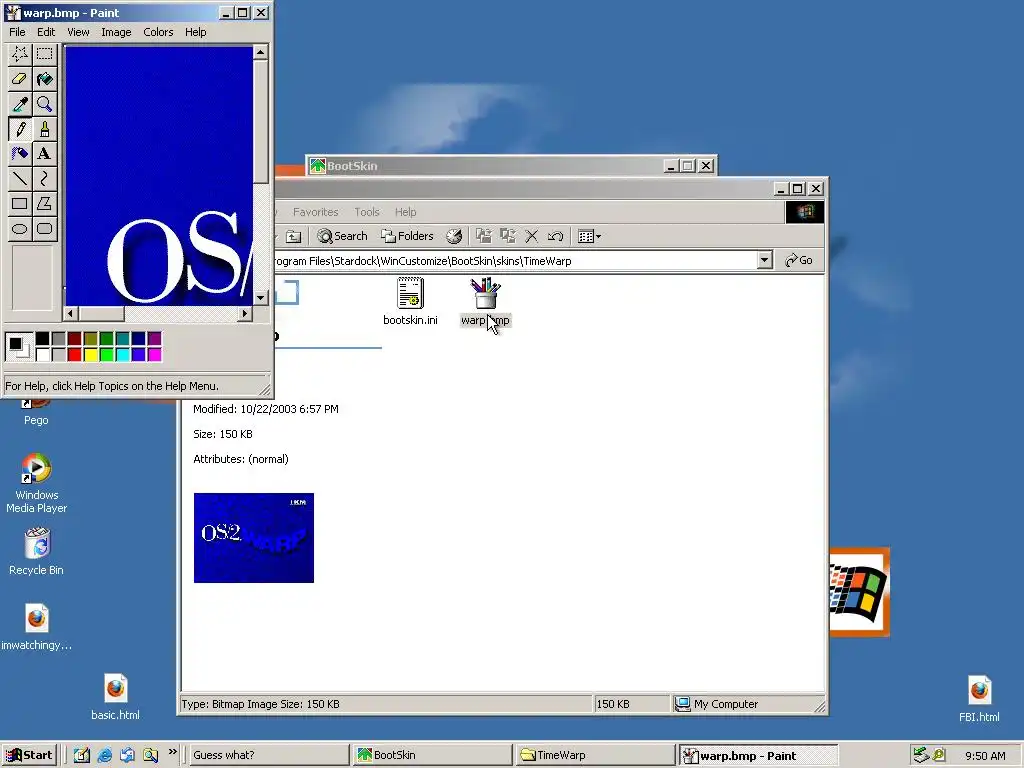Click the Copy To icon in Explorer toolbar
Image resolution: width=1024 pixels, height=768 pixels.
coord(508,236)
